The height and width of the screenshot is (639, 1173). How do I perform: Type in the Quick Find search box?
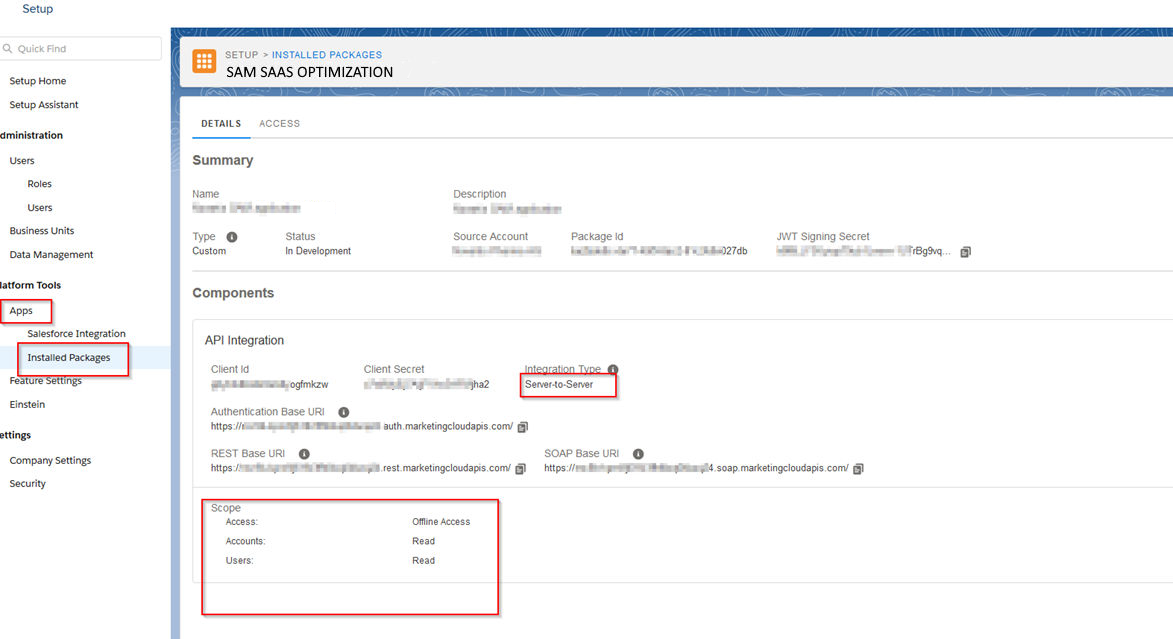point(85,49)
